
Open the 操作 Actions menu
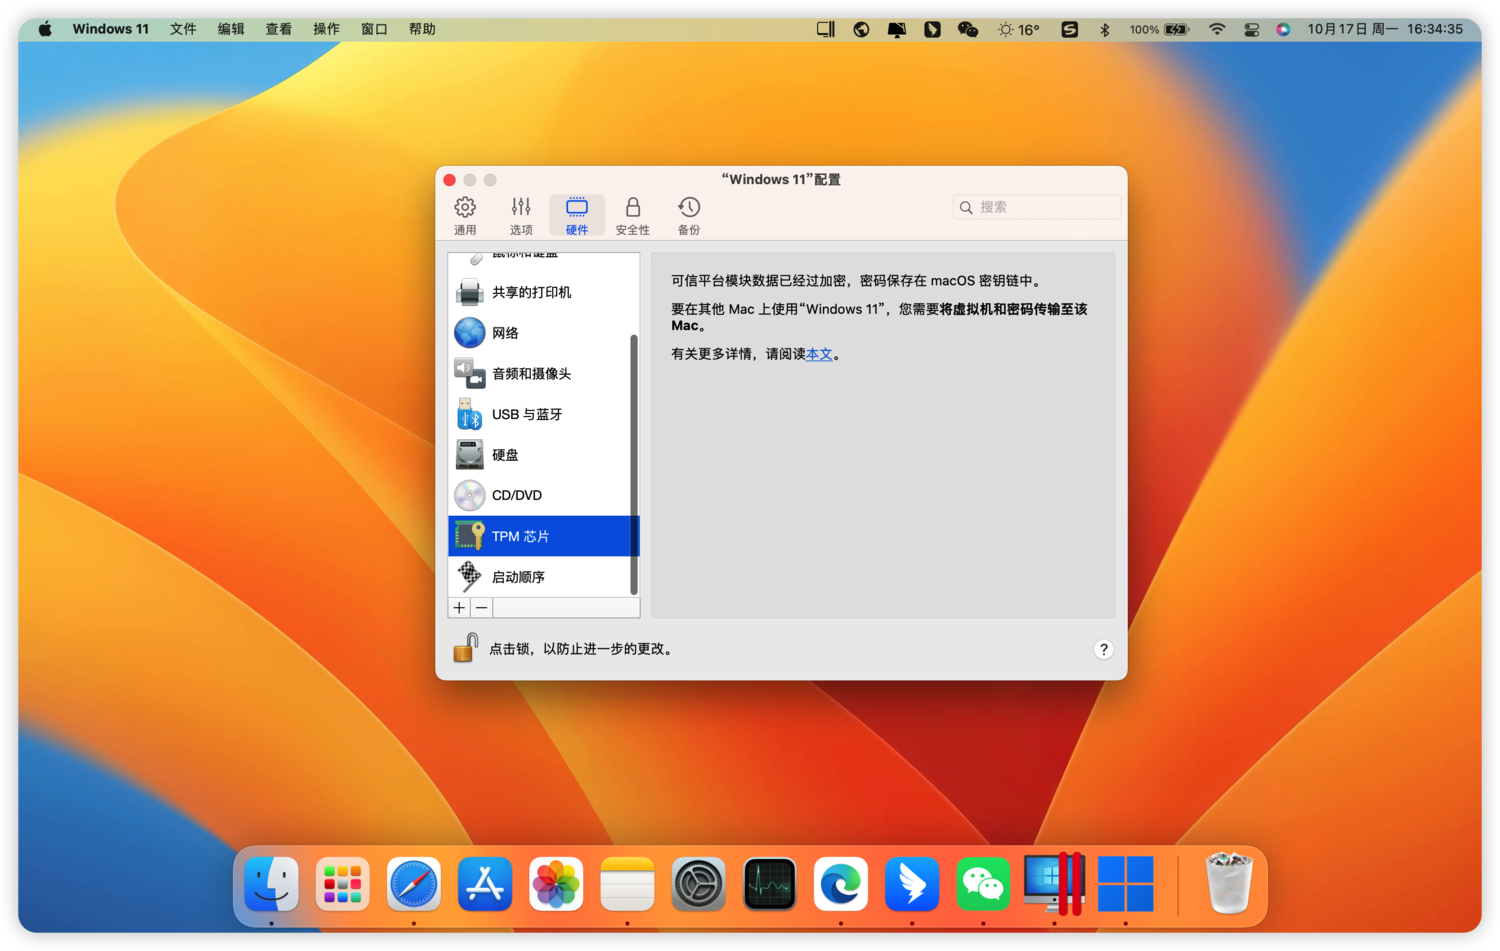tap(326, 29)
